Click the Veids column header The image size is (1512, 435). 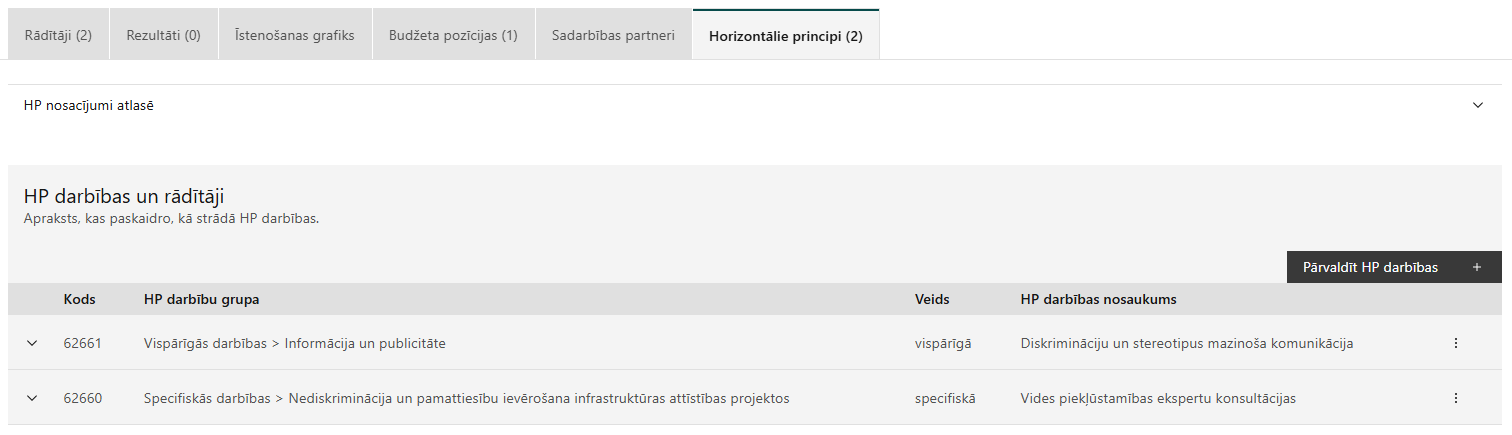[932, 299]
